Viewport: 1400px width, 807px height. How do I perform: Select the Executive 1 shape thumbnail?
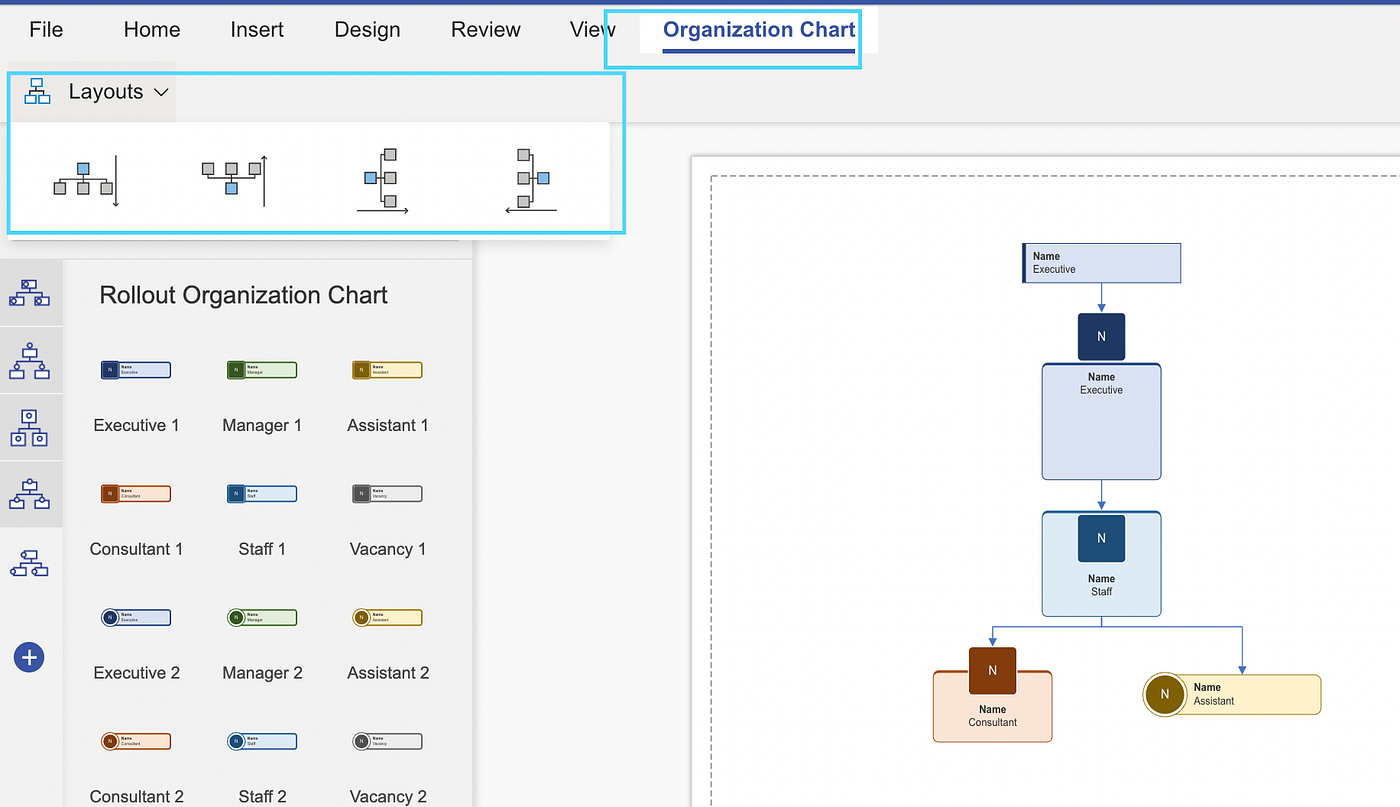click(136, 370)
